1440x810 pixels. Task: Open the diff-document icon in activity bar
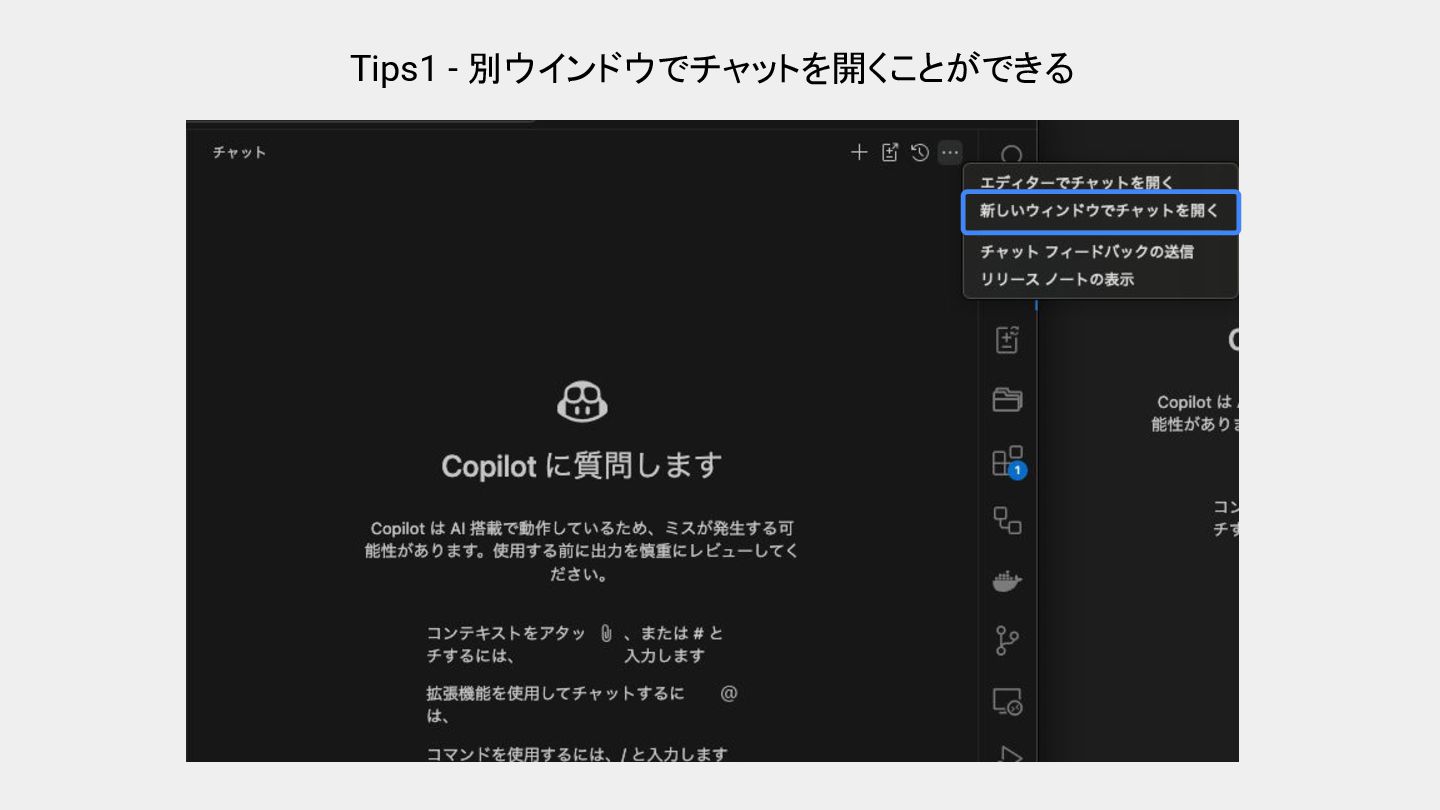coord(1007,340)
